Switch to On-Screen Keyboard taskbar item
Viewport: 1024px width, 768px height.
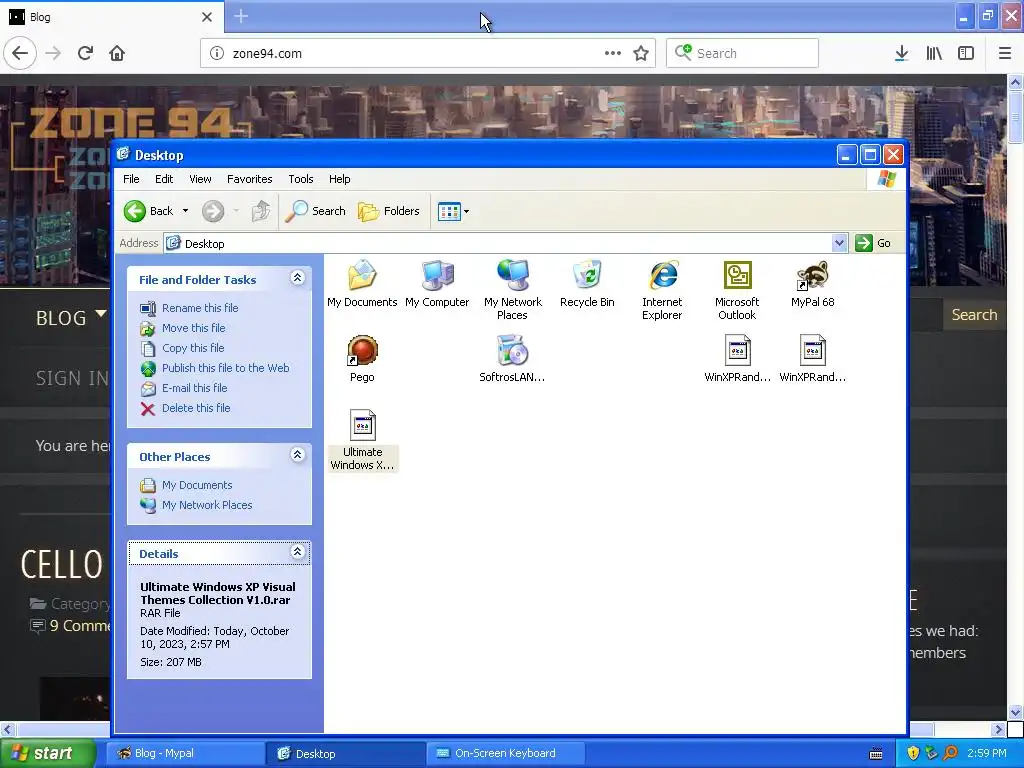(504, 753)
